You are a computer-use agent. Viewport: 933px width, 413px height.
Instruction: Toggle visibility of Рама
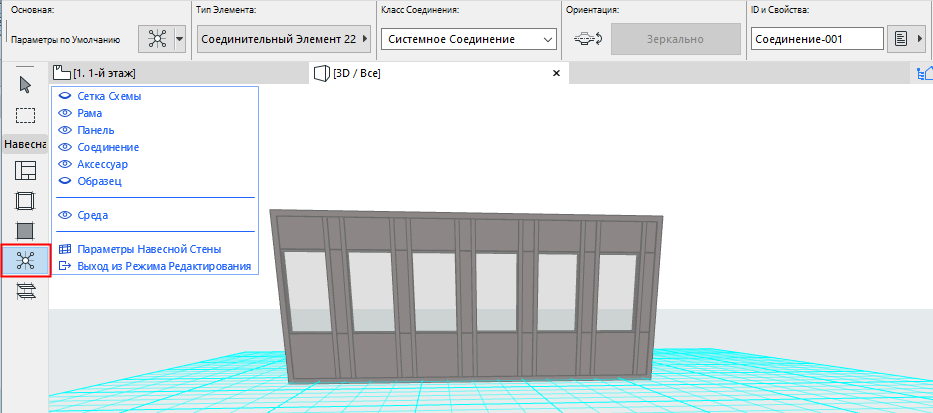64,113
